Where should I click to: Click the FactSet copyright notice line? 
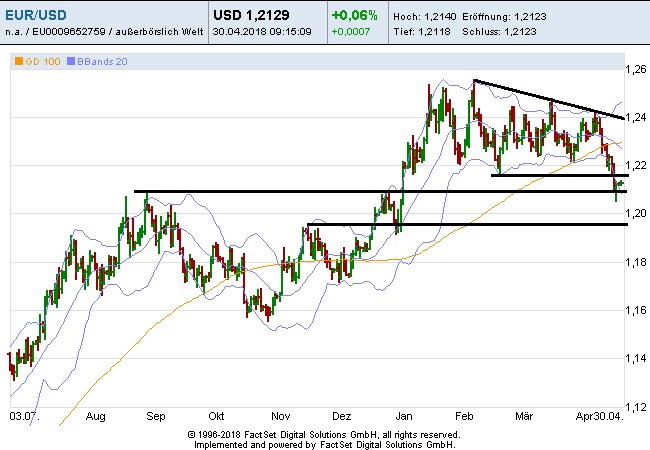324,435
